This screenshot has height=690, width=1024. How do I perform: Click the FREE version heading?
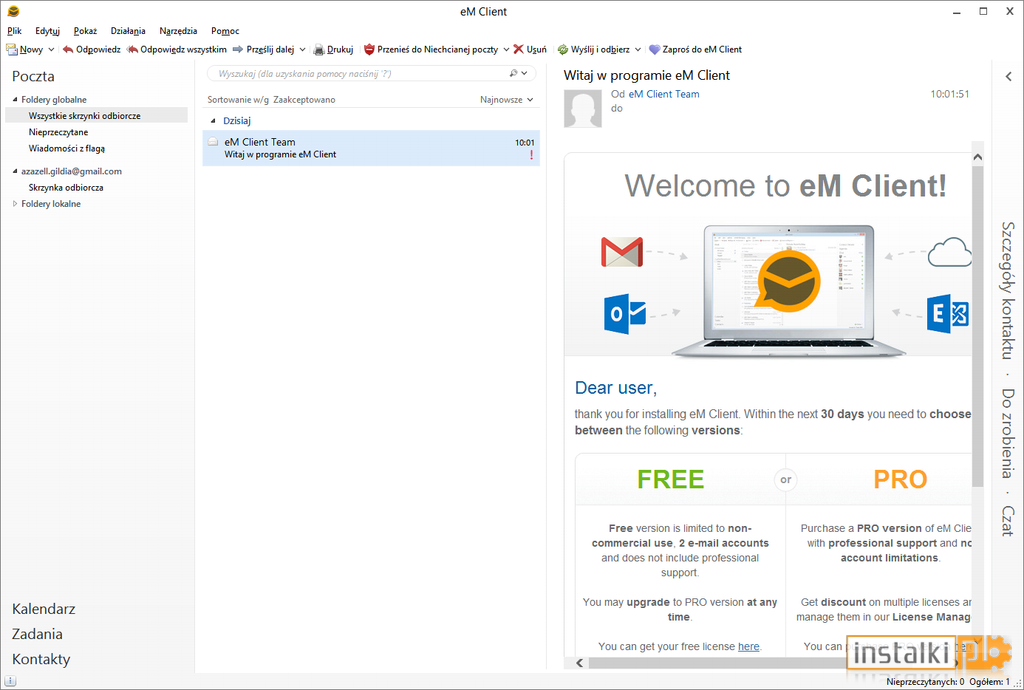pos(670,479)
